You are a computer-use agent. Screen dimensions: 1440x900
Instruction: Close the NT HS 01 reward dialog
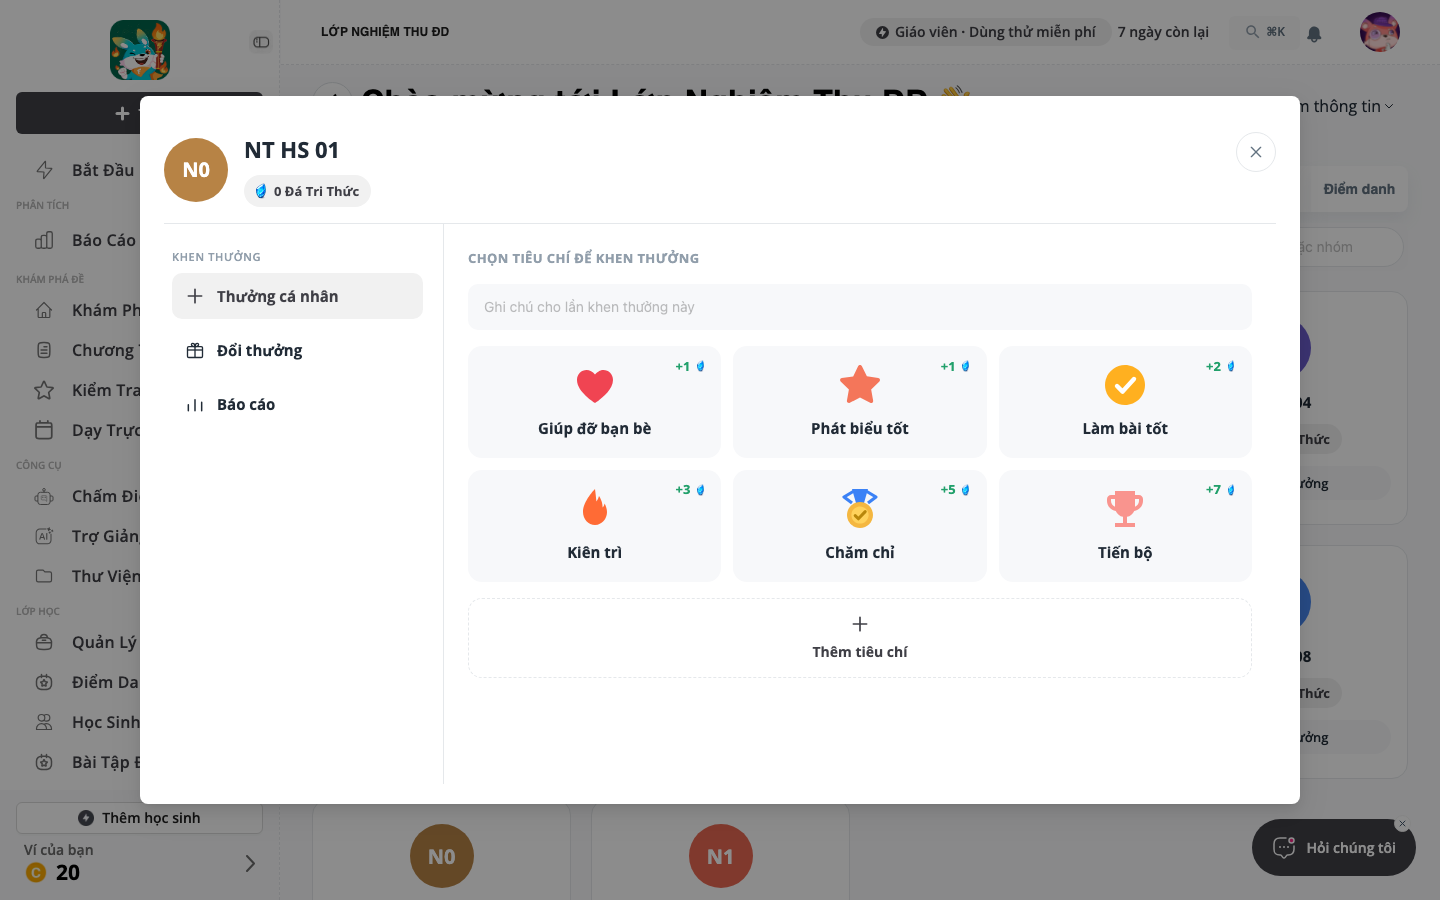[x=1256, y=152]
